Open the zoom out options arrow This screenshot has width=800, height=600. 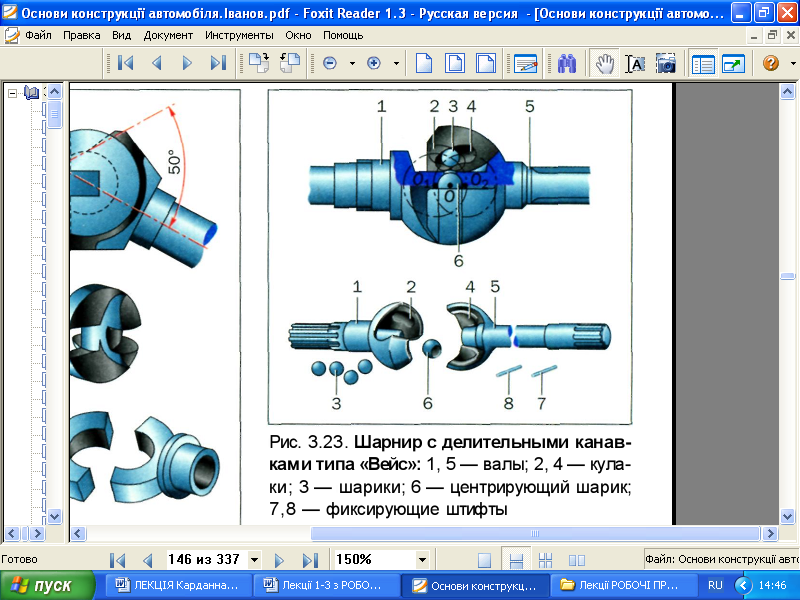pyautogui.click(x=352, y=64)
